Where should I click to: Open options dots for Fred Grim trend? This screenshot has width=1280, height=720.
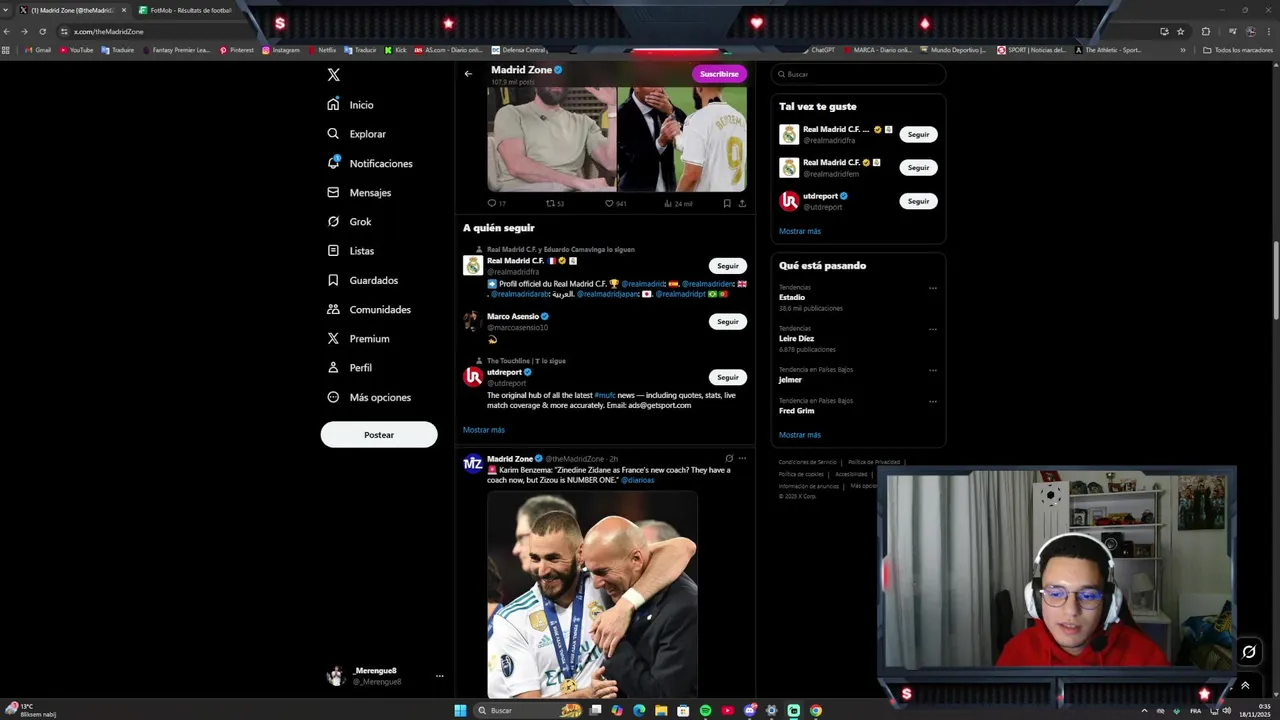933,401
